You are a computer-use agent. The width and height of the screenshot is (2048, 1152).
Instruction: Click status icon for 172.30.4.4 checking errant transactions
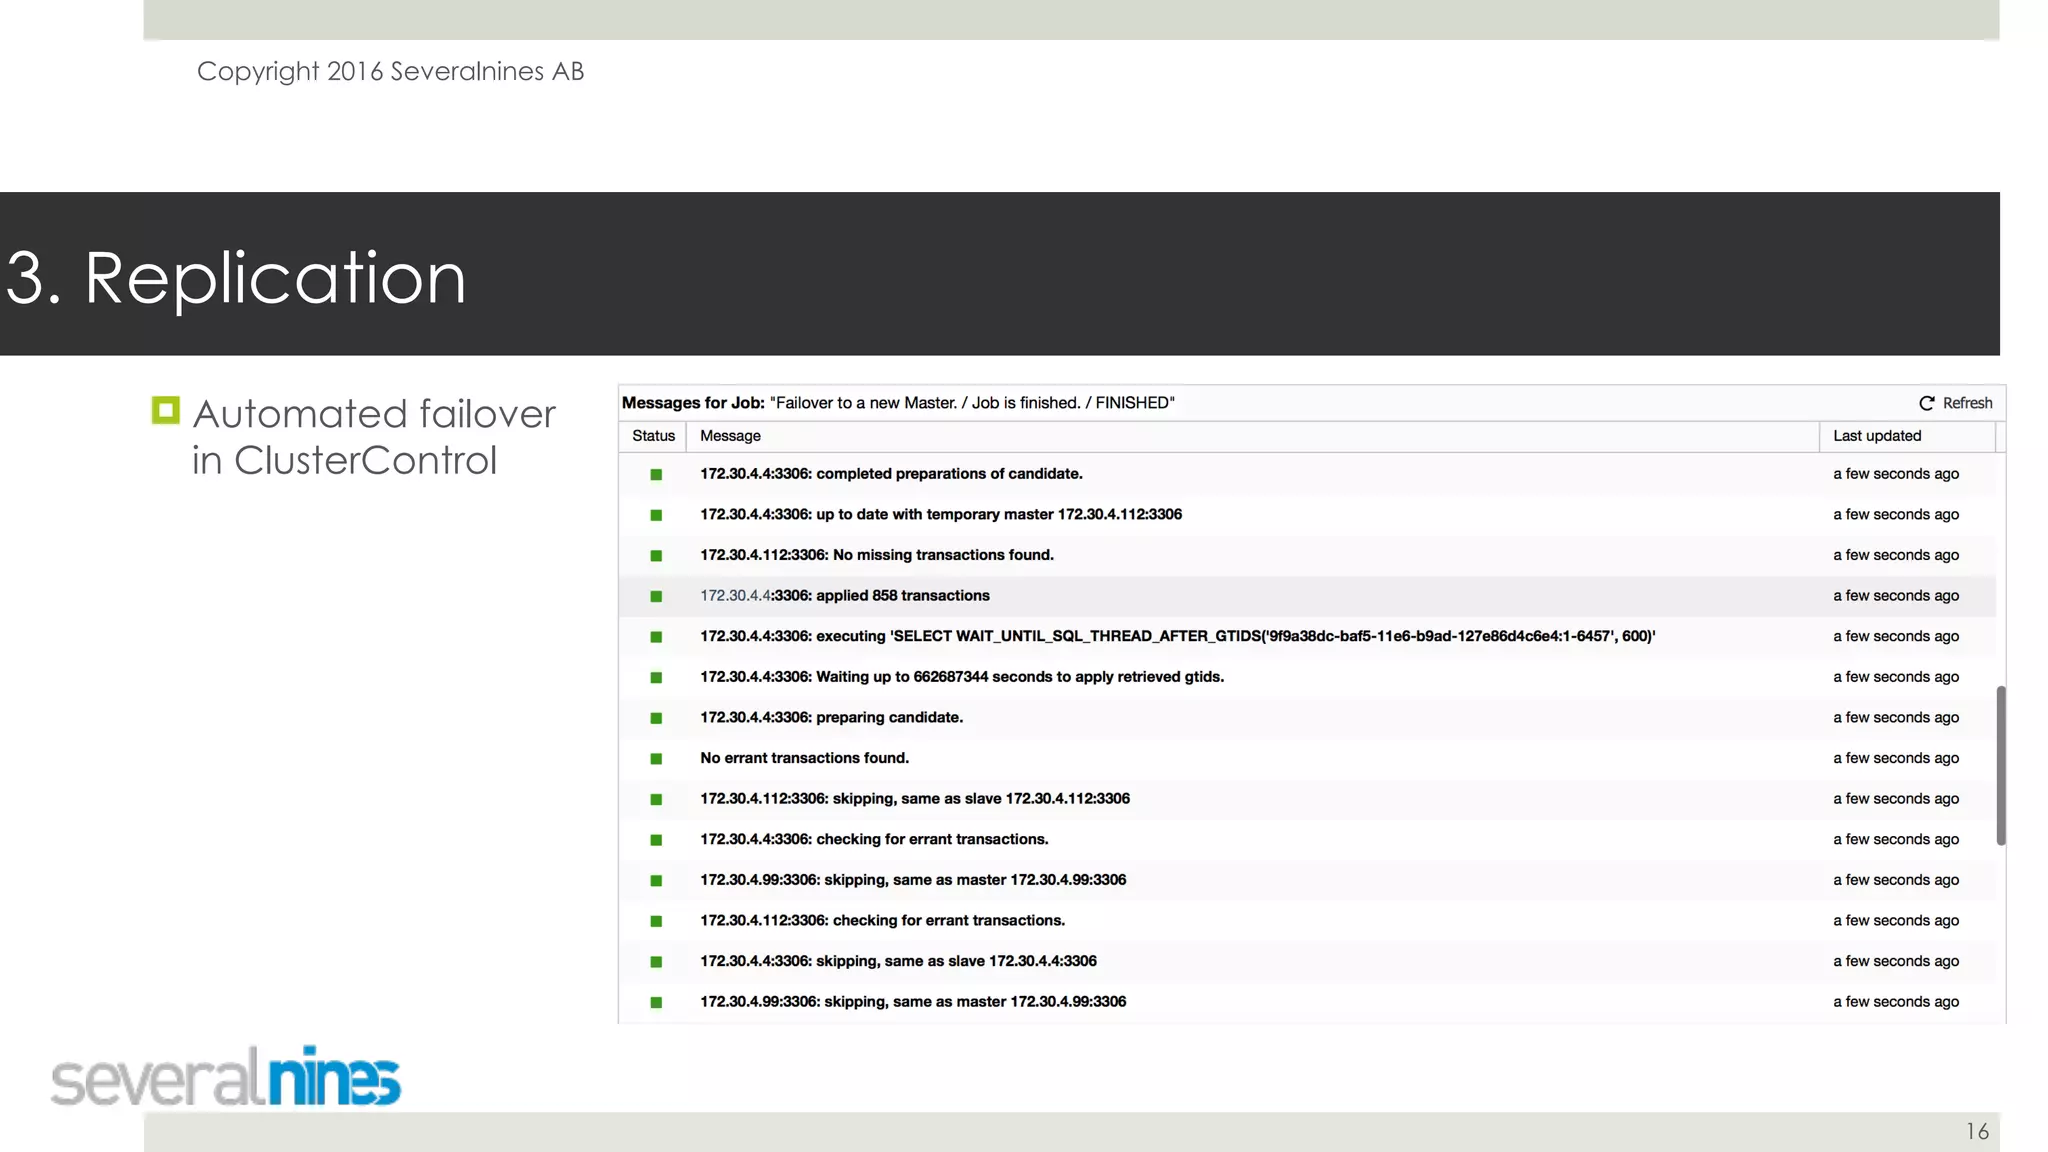656,840
